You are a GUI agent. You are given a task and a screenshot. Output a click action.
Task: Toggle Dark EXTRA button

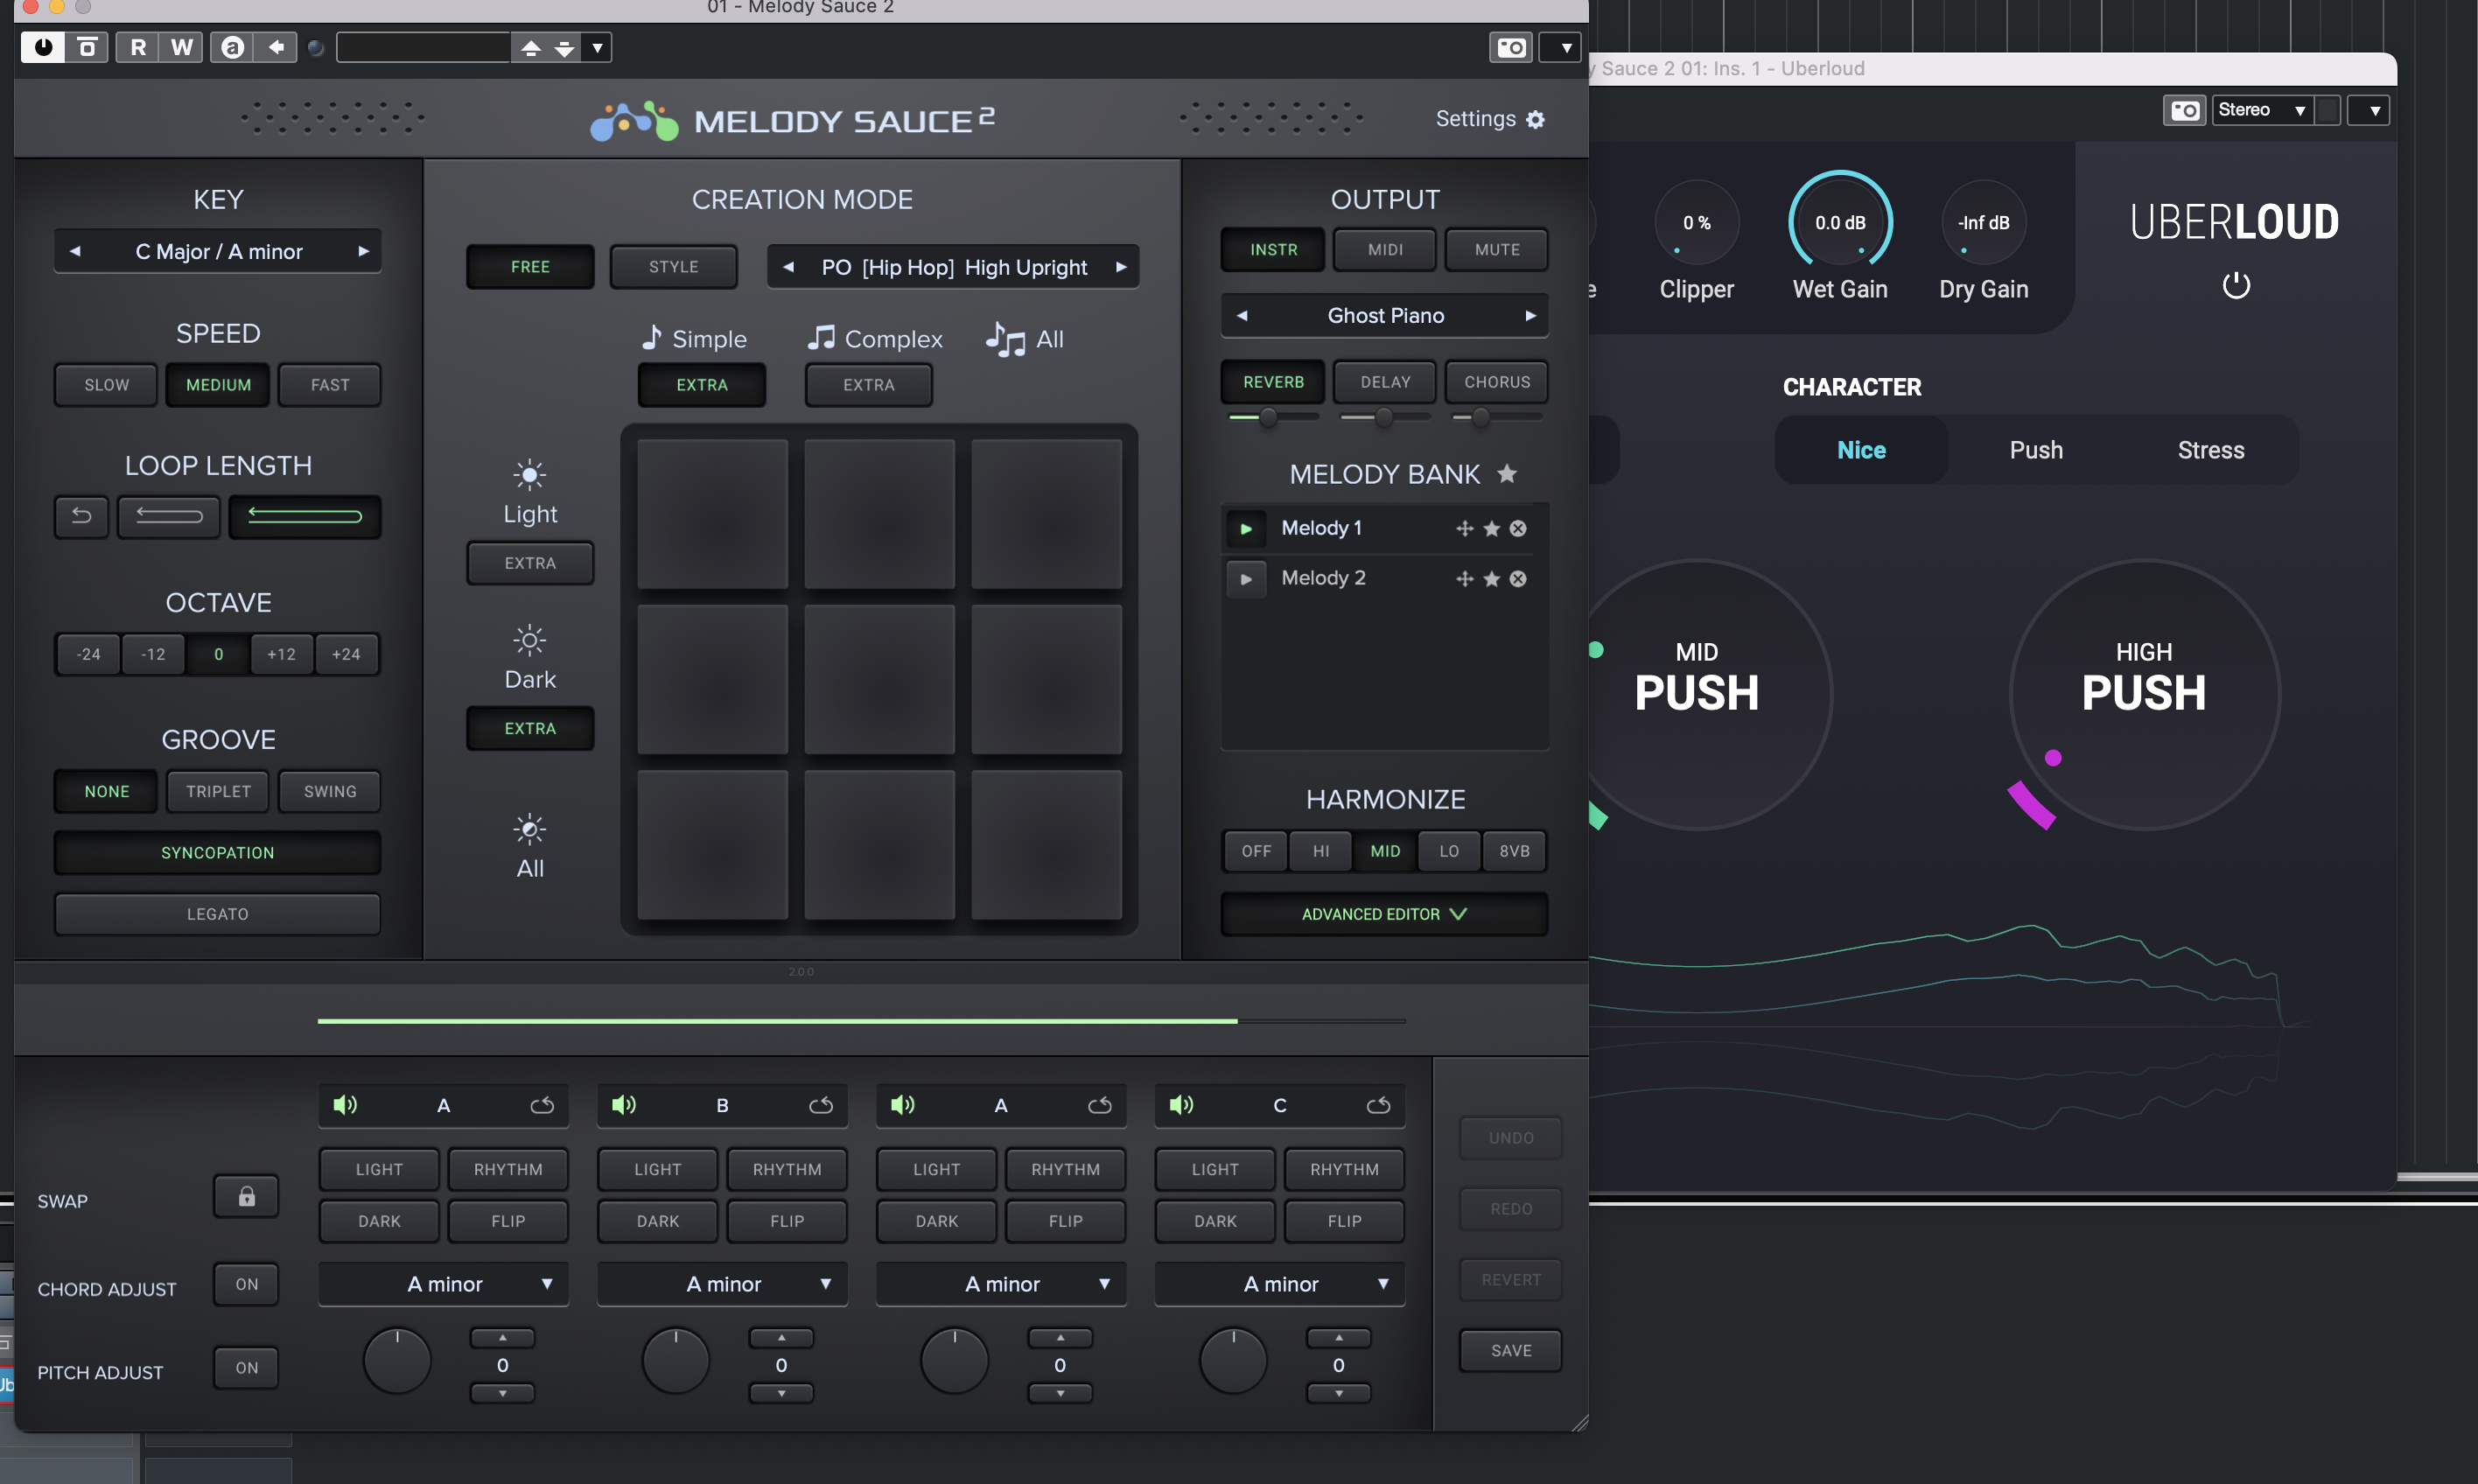point(530,728)
